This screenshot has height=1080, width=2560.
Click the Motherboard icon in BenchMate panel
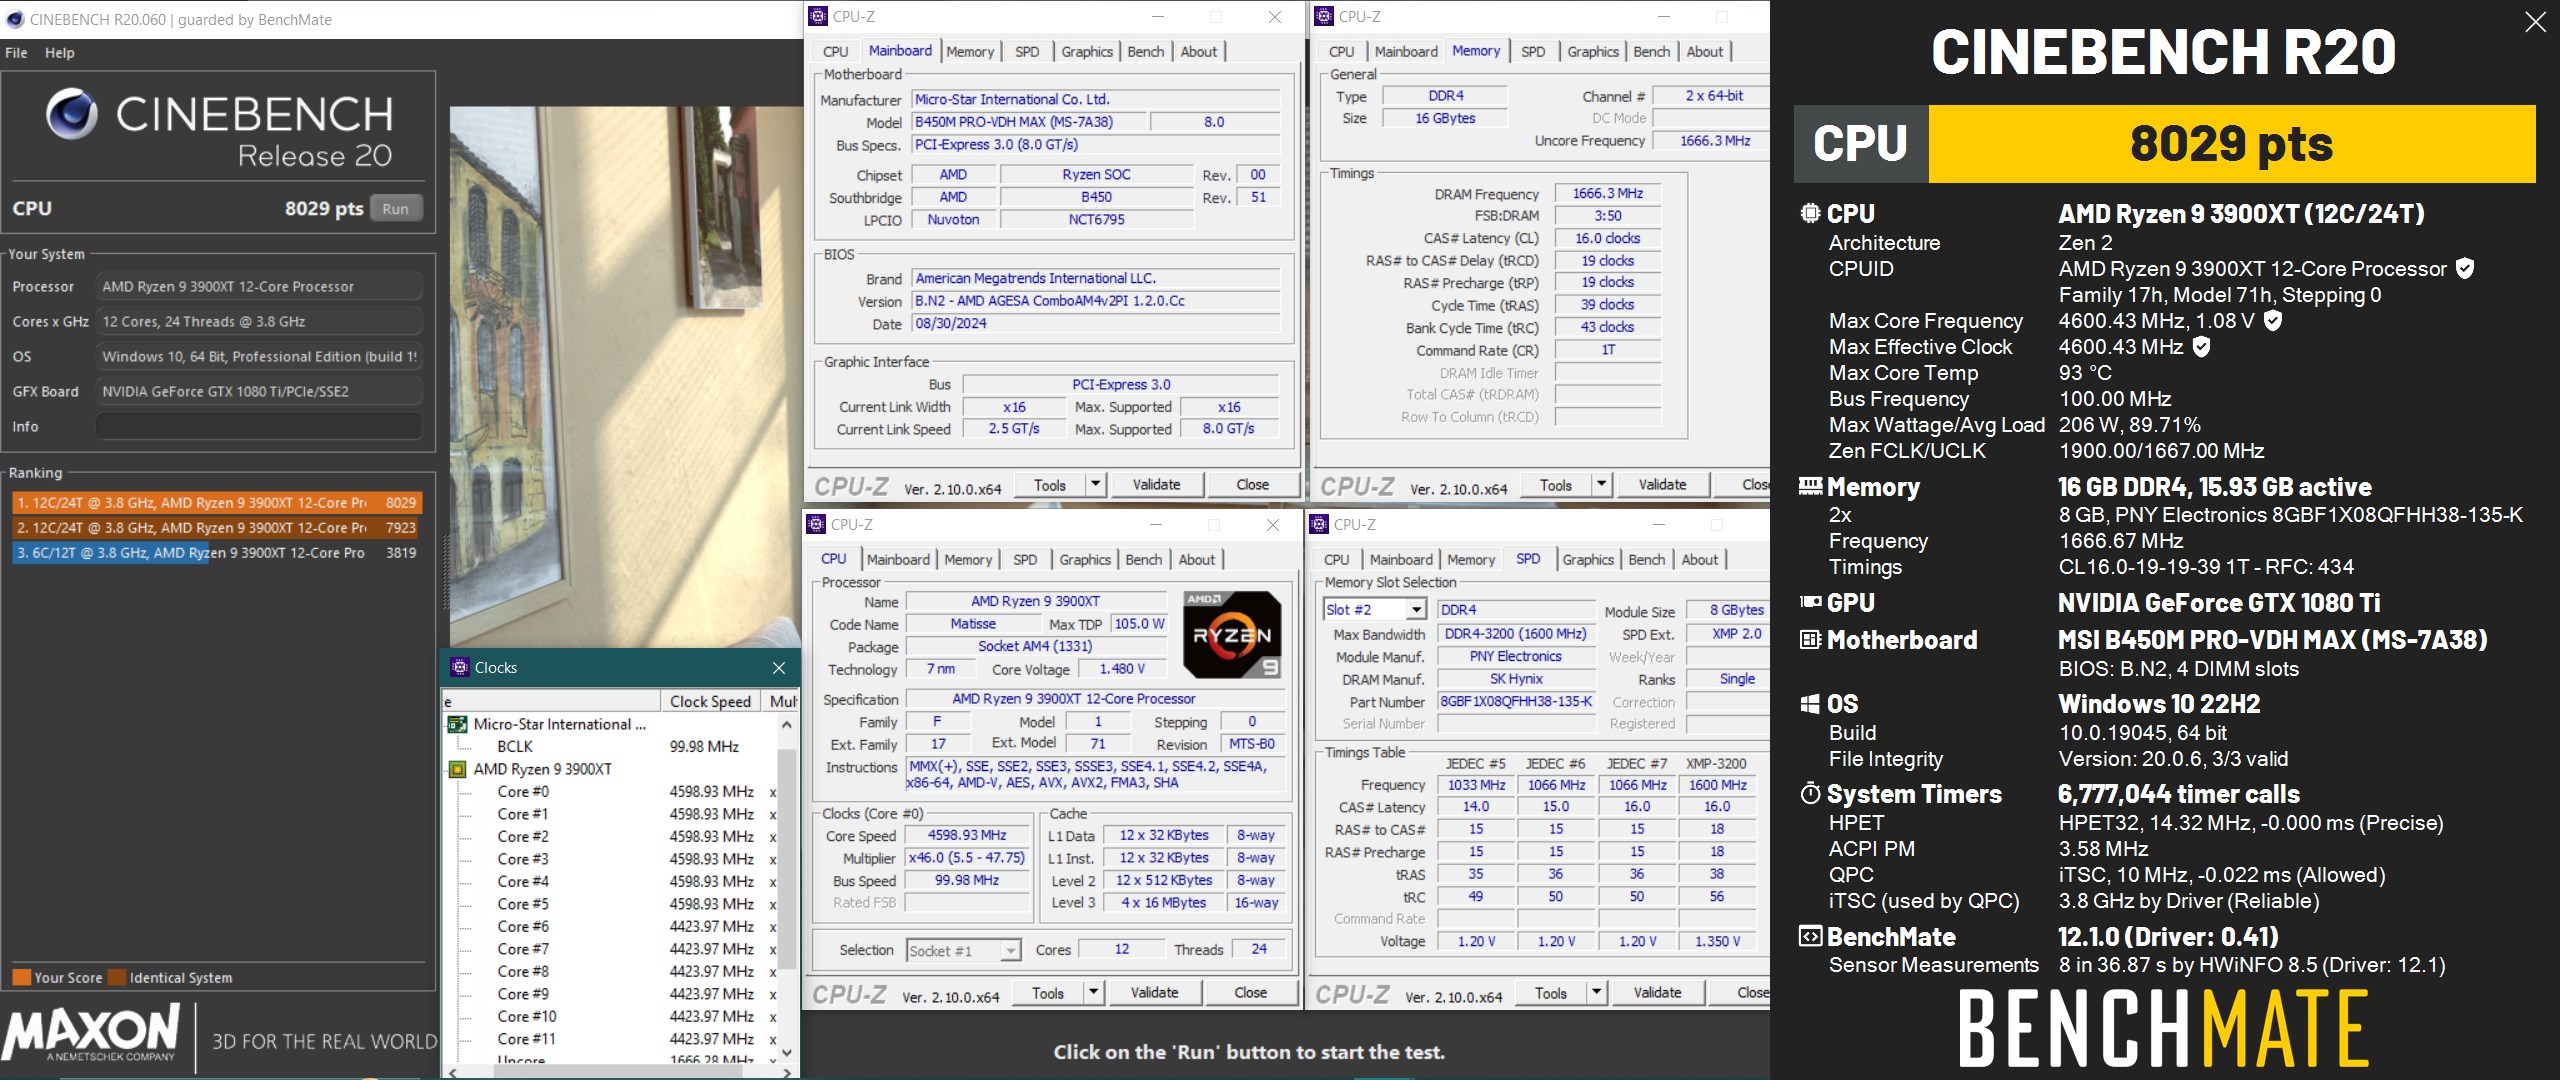click(x=1810, y=639)
